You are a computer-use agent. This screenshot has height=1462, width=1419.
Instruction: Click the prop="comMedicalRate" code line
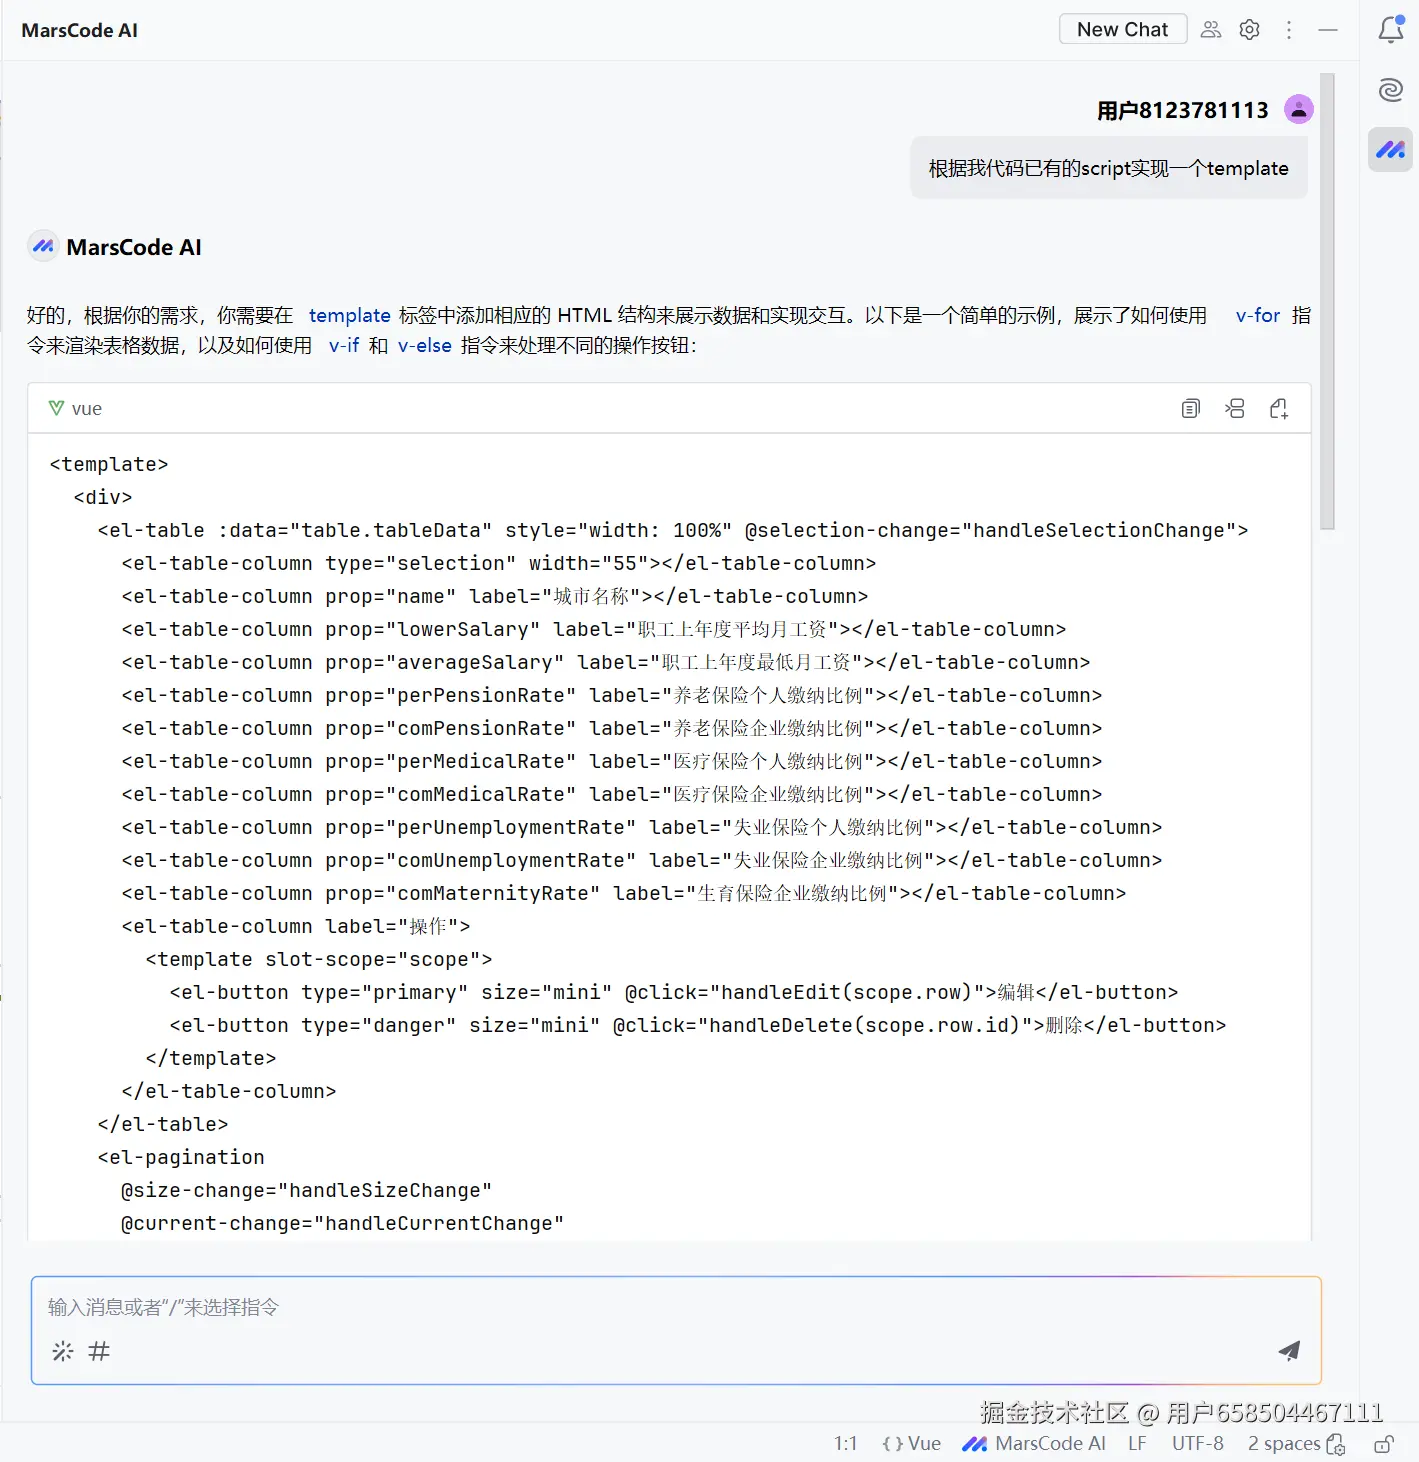pos(611,794)
